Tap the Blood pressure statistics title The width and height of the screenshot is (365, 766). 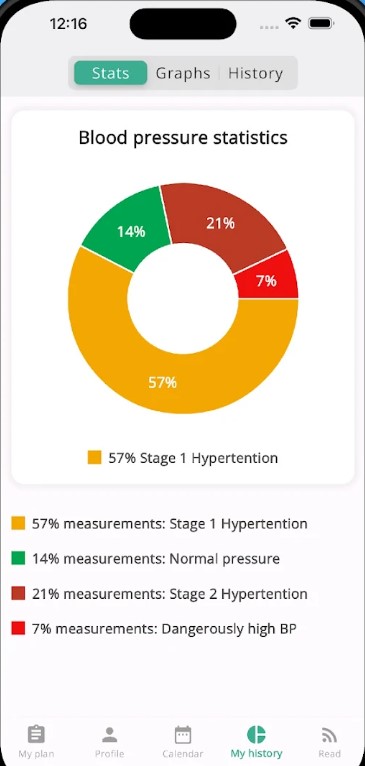[x=183, y=138]
